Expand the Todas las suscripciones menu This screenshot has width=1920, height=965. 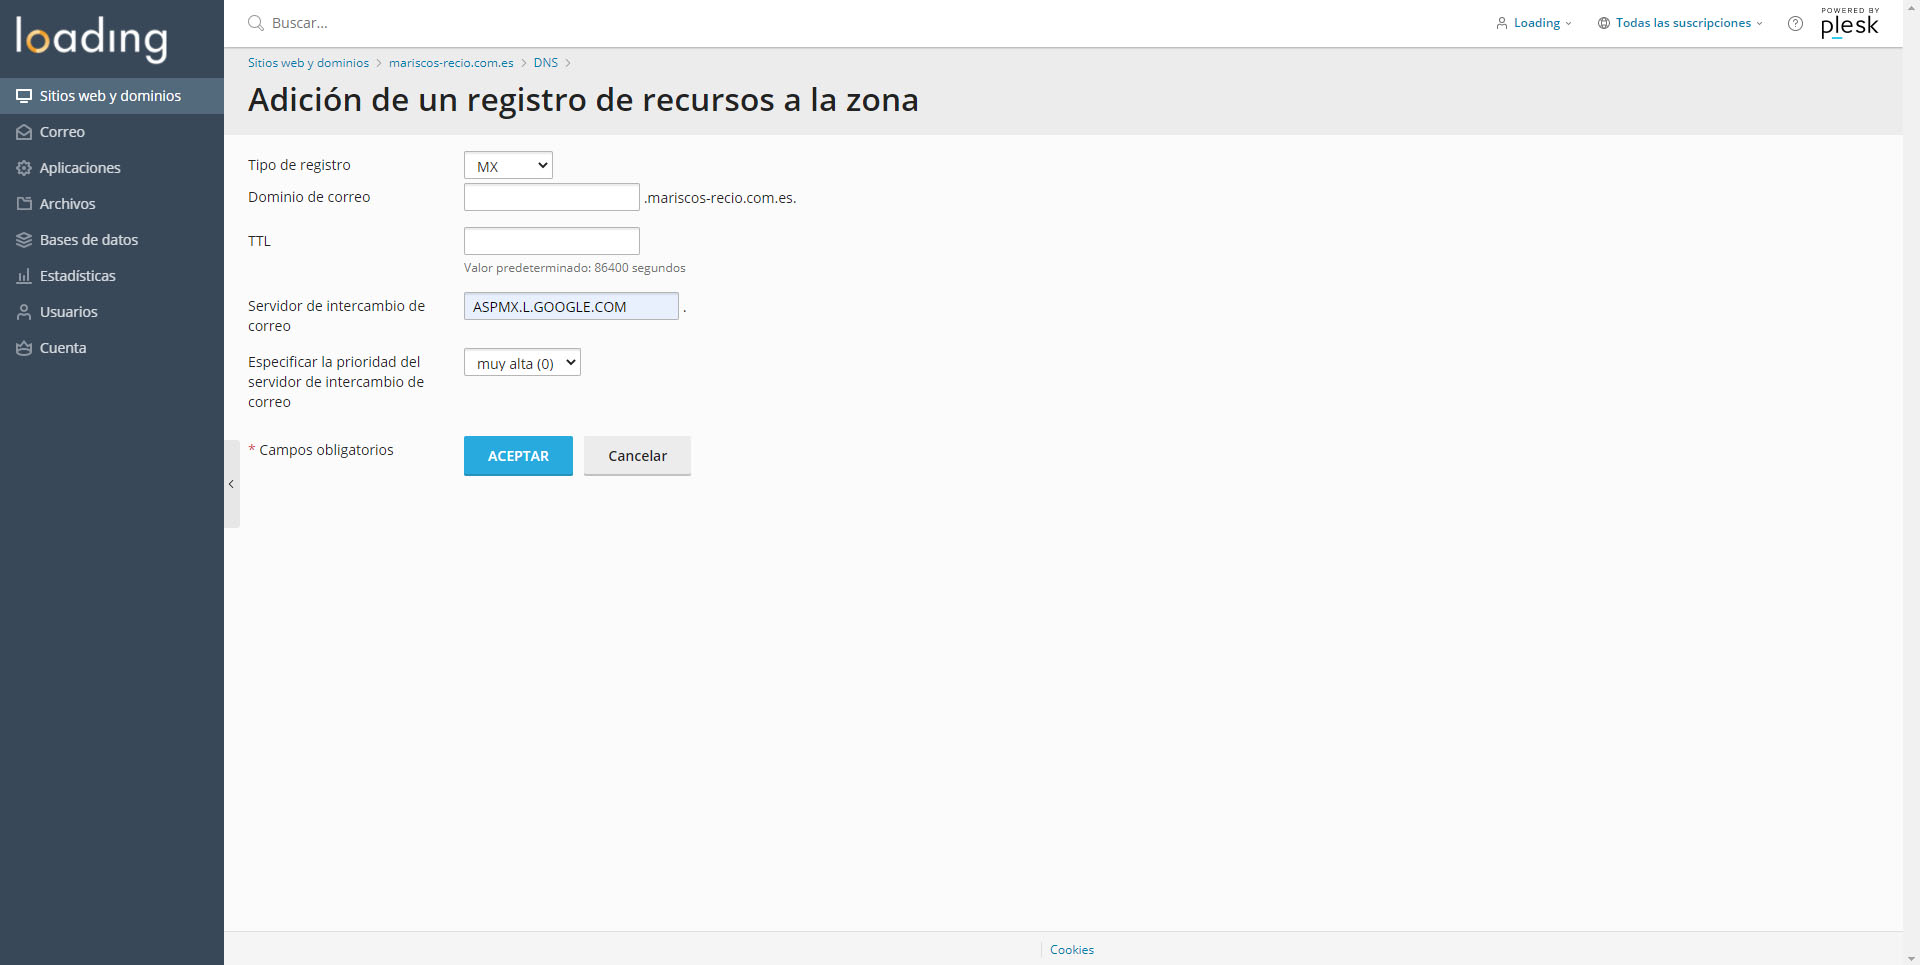pos(1681,23)
